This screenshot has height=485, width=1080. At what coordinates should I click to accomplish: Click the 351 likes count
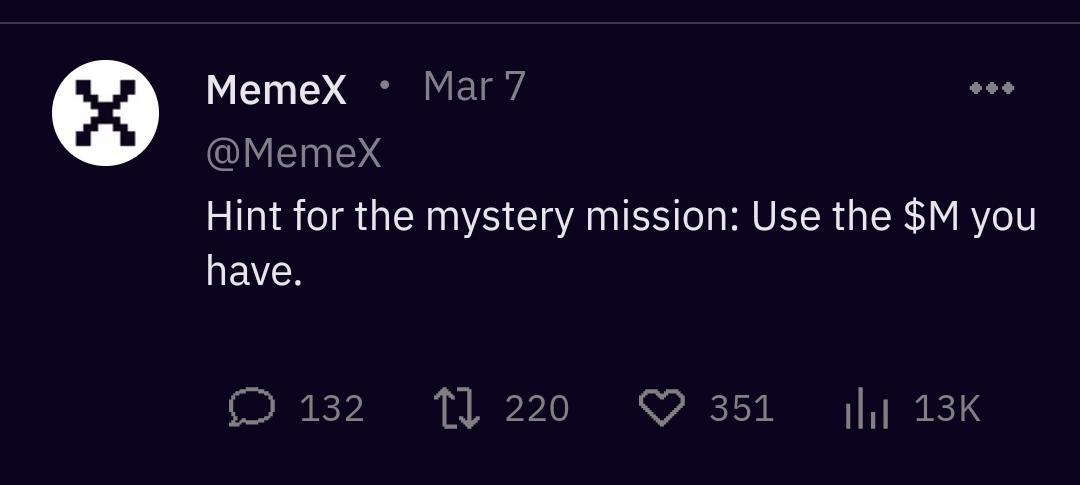point(742,408)
